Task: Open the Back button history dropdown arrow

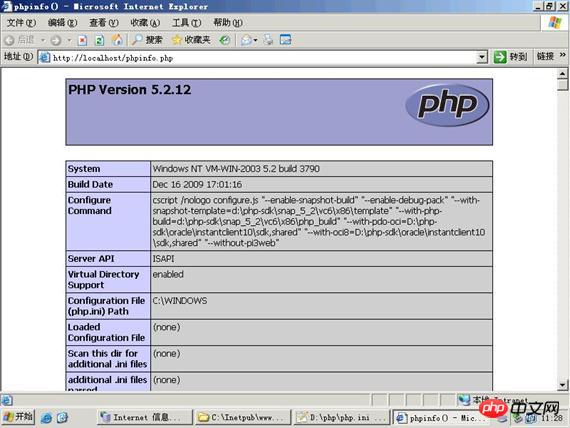Action: [x=43, y=40]
